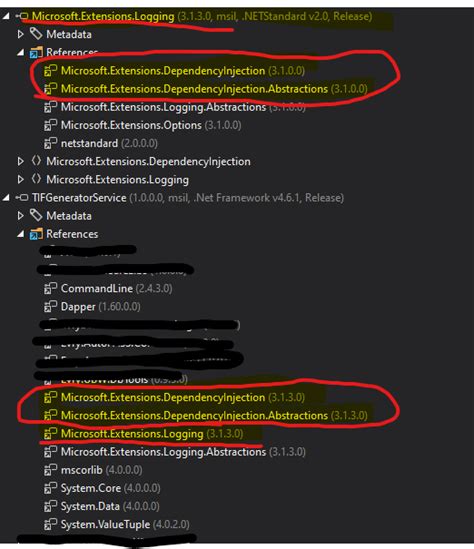Image resolution: width=474 pixels, height=549 pixels.
Task: Select mscorlib (4.0.0.0) reference
Action: coord(102,470)
